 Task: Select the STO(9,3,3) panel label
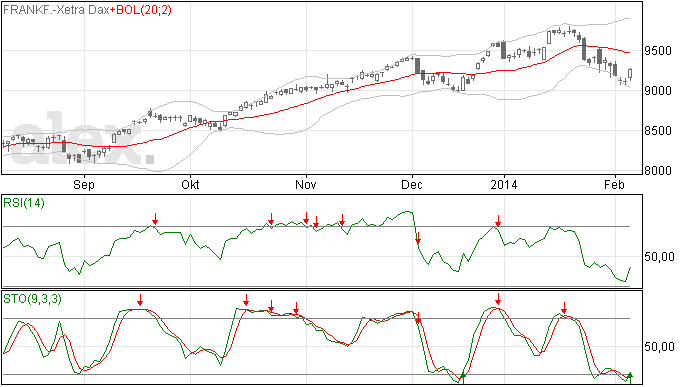[x=32, y=299]
